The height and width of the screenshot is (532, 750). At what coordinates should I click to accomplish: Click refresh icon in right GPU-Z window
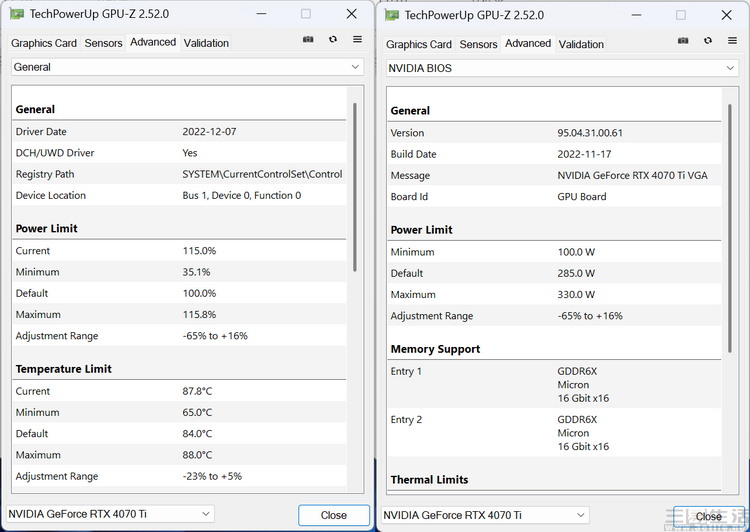(x=708, y=41)
